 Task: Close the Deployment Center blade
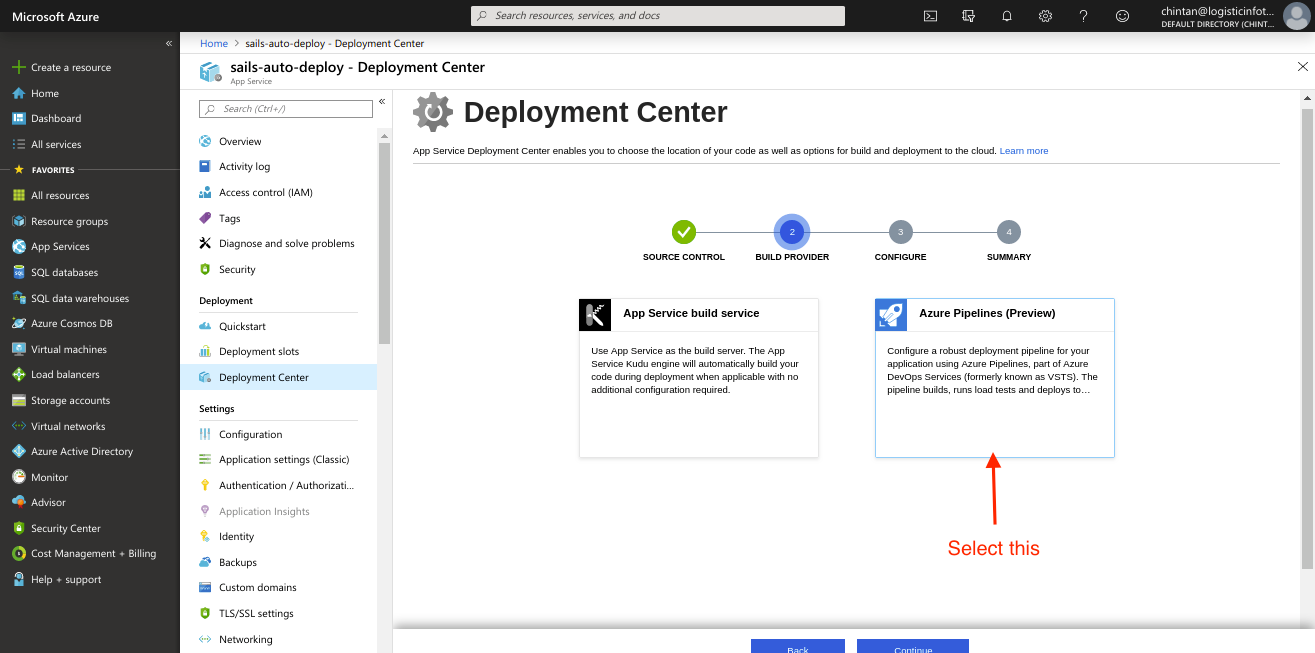[1302, 67]
